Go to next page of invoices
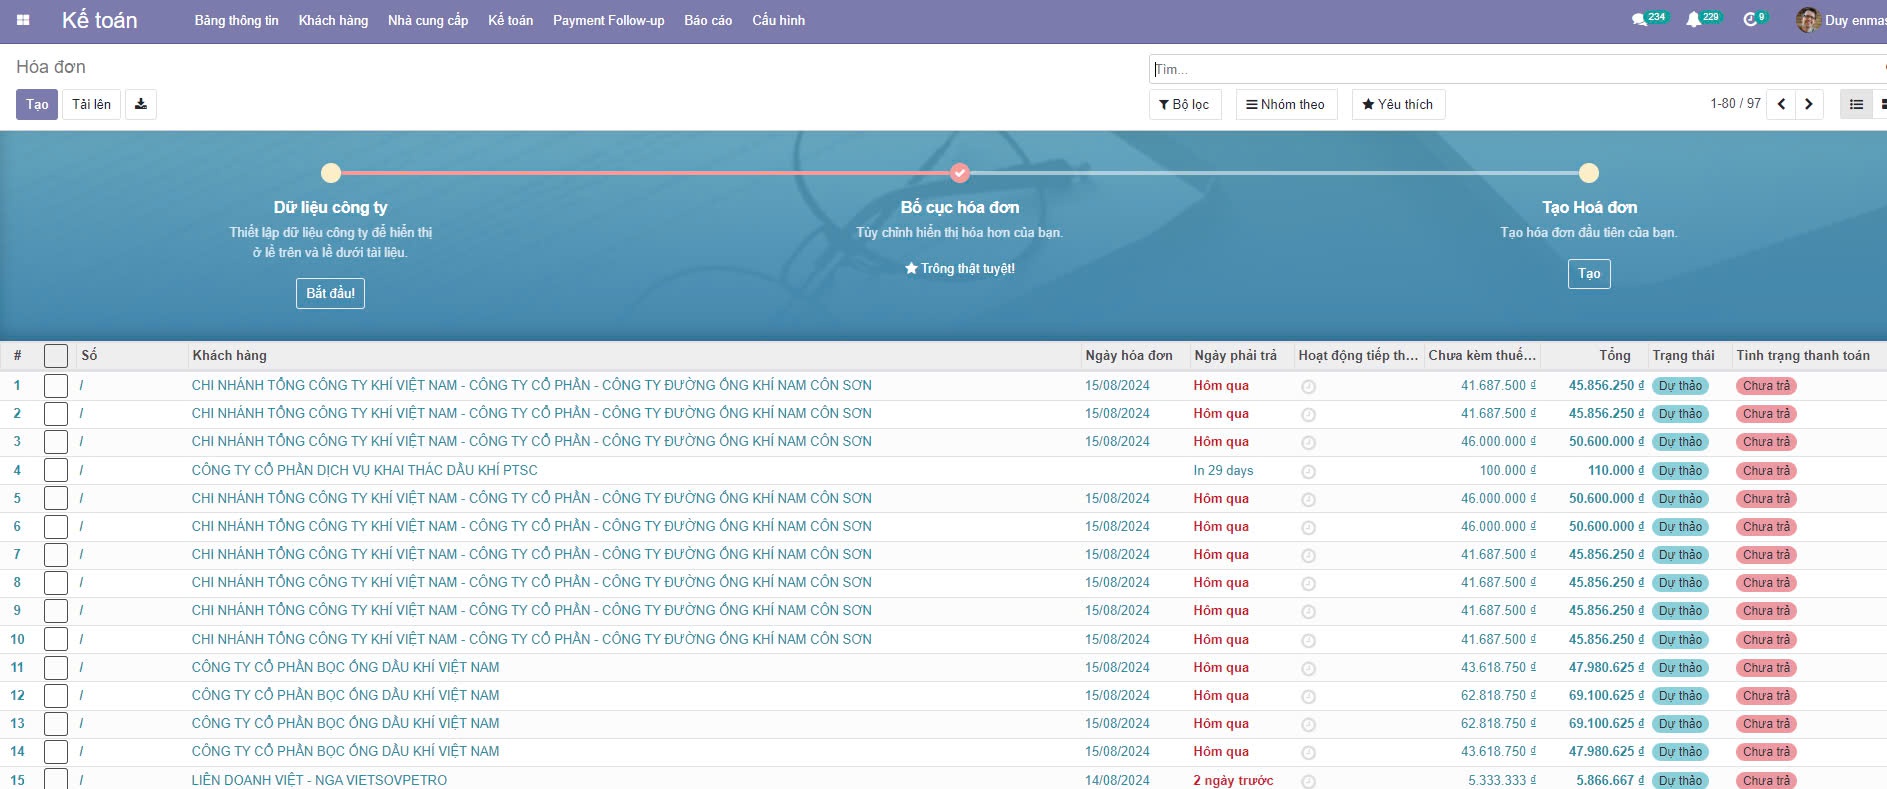This screenshot has width=1887, height=789. coord(1809,104)
